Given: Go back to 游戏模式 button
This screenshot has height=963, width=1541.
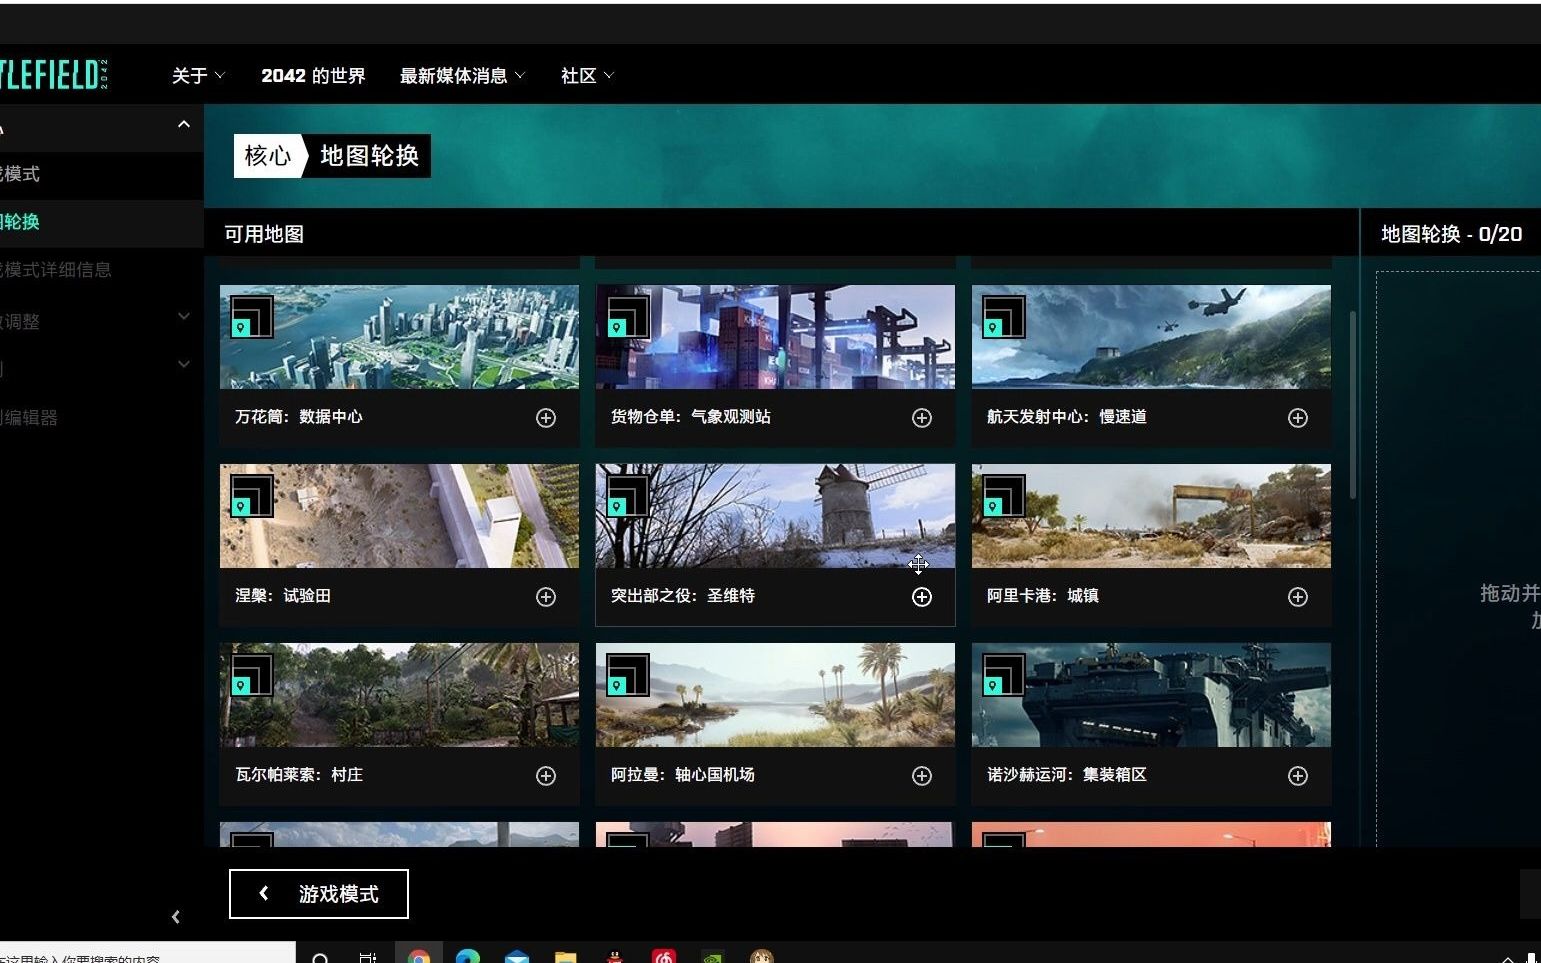Looking at the screenshot, I should 319,894.
